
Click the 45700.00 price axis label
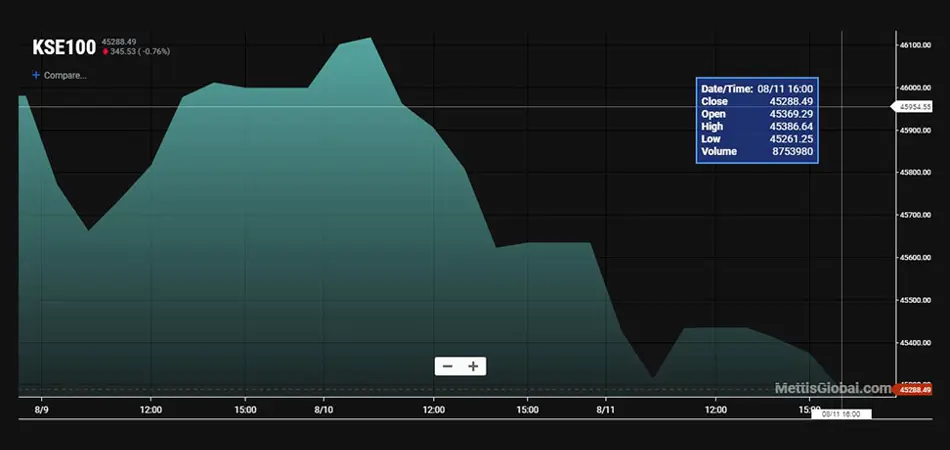pos(915,215)
